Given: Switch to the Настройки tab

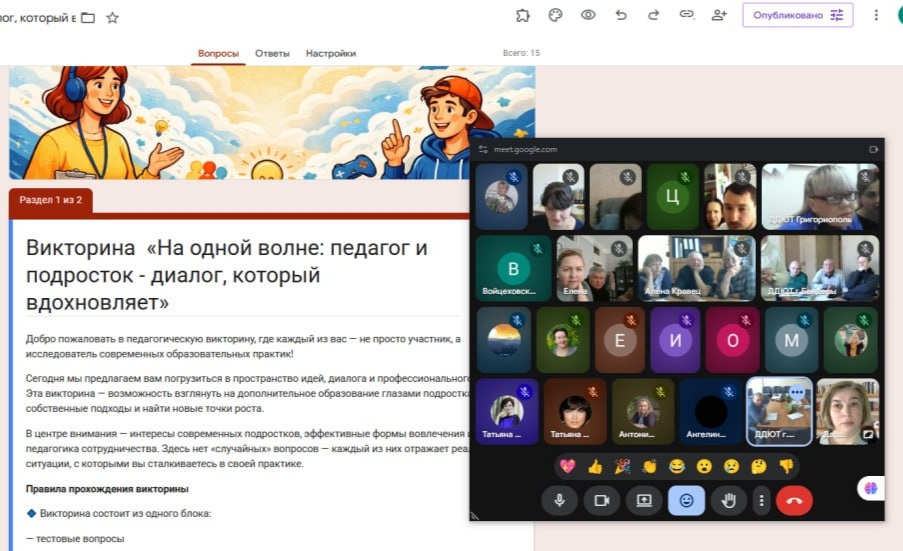Looking at the screenshot, I should coord(331,53).
